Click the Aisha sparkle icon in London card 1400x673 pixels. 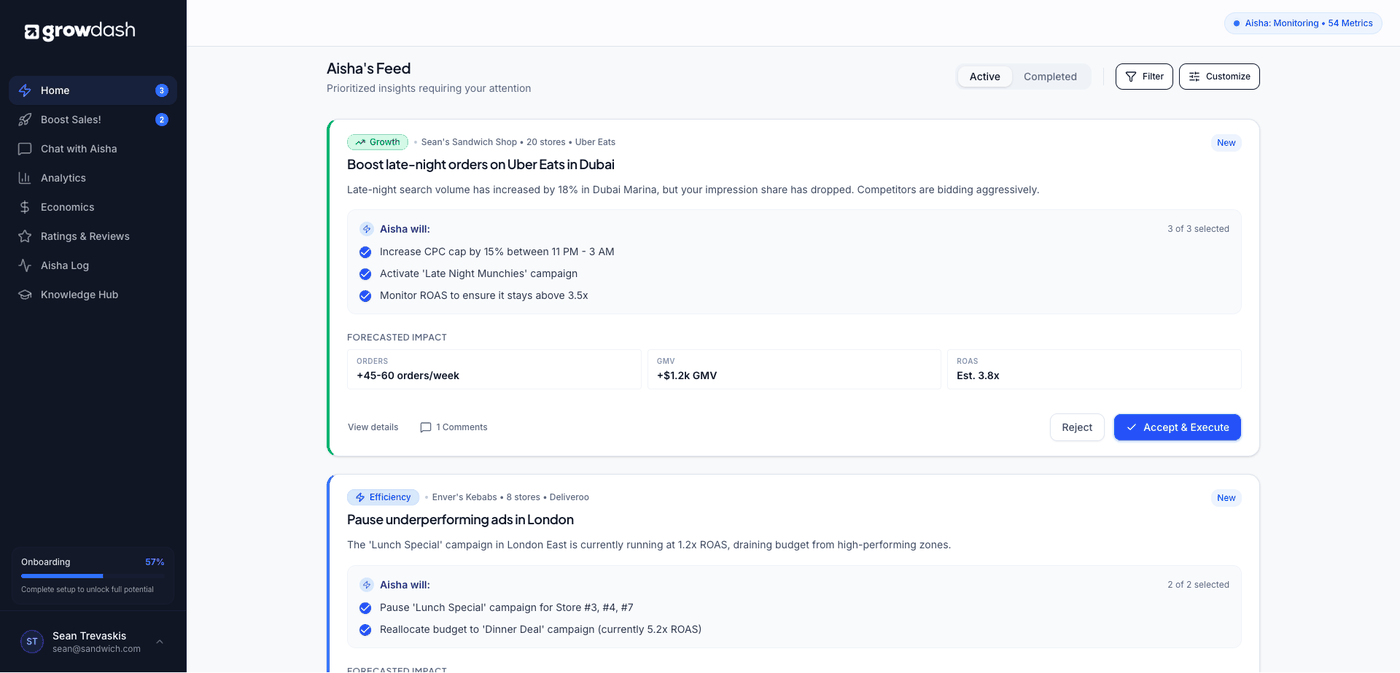(x=366, y=584)
